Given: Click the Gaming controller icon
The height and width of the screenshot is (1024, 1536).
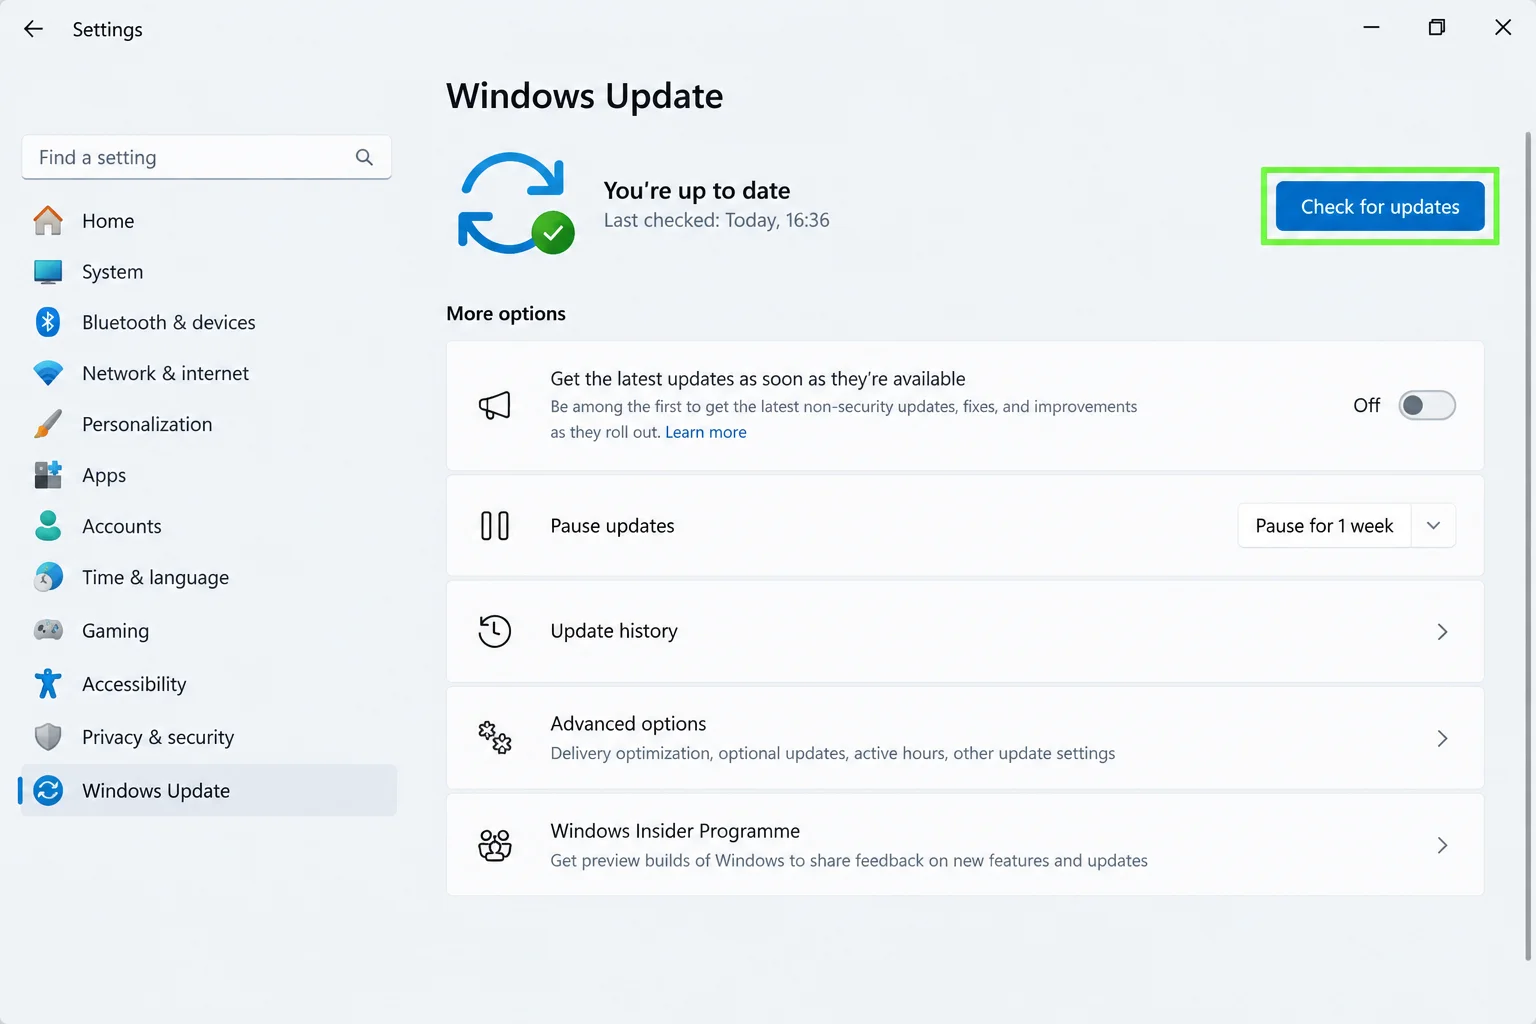Looking at the screenshot, I should [x=48, y=630].
